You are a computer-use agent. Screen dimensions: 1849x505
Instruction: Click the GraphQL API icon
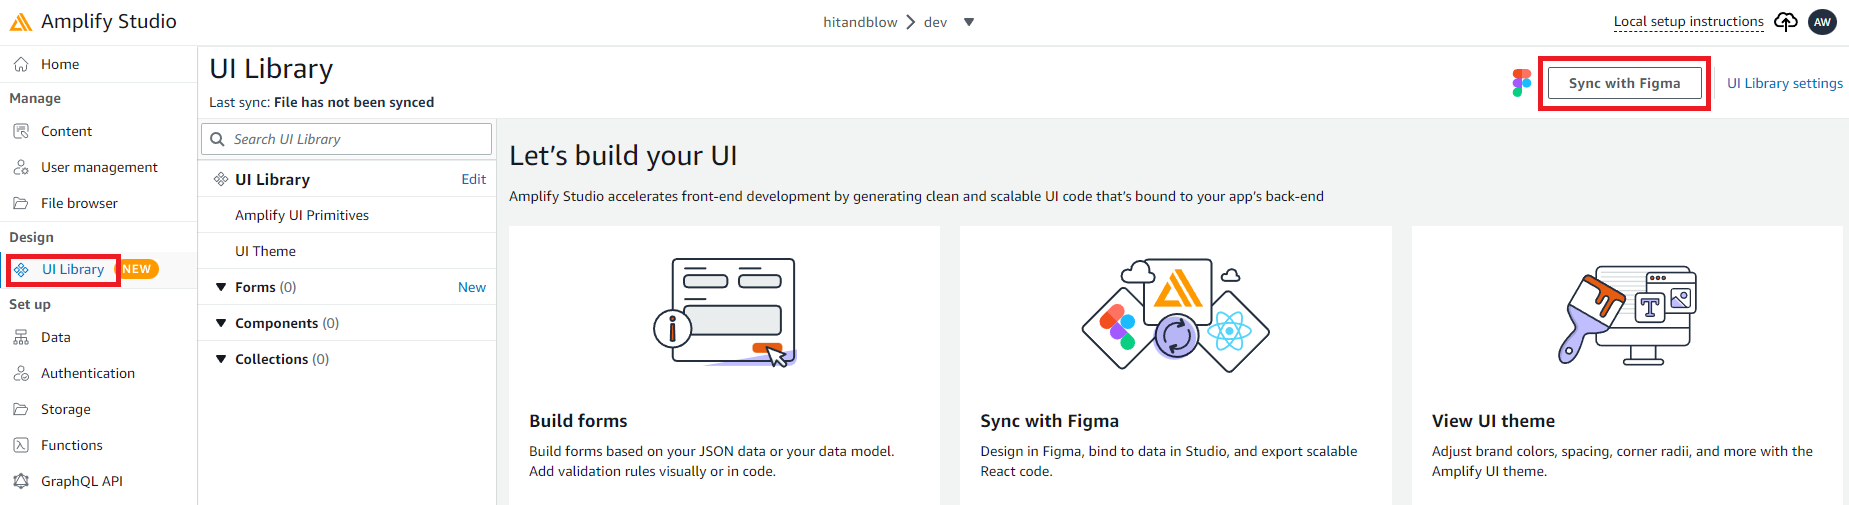(x=21, y=481)
